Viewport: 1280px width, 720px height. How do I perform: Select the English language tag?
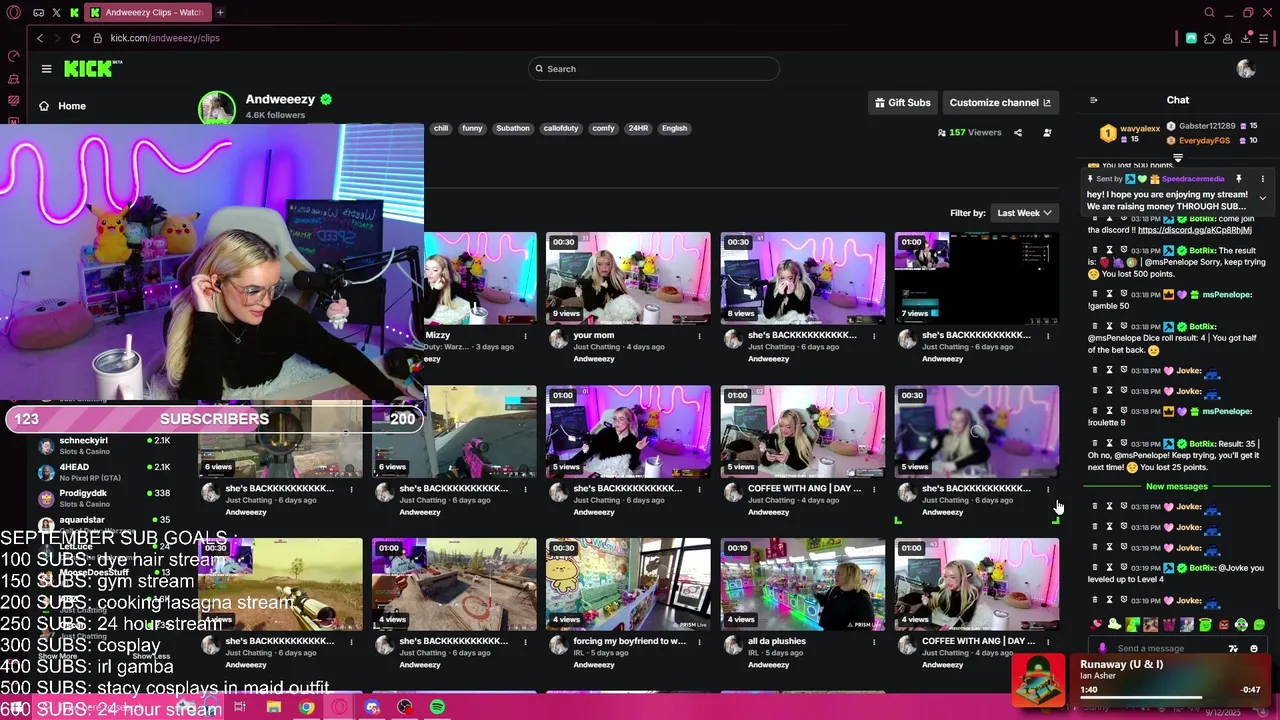[674, 128]
